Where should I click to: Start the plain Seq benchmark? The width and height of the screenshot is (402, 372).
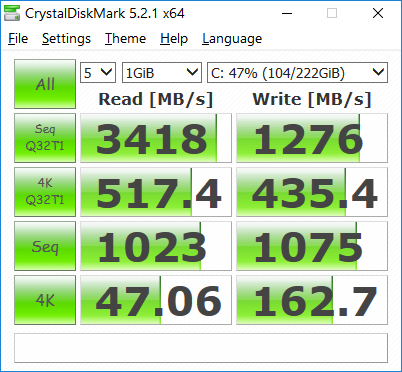click(x=45, y=246)
